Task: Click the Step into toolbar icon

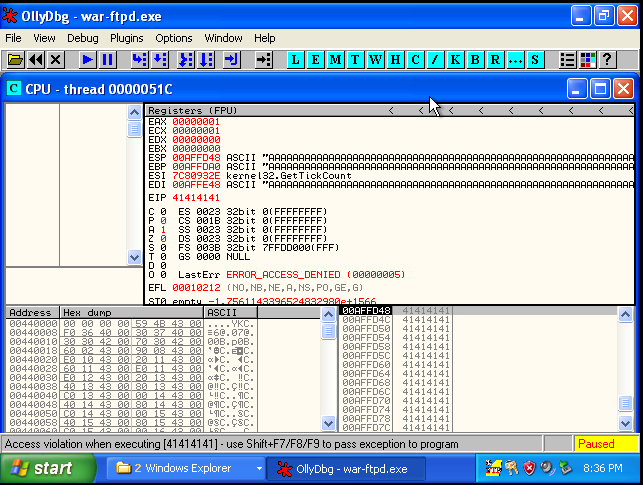Action: click(139, 60)
